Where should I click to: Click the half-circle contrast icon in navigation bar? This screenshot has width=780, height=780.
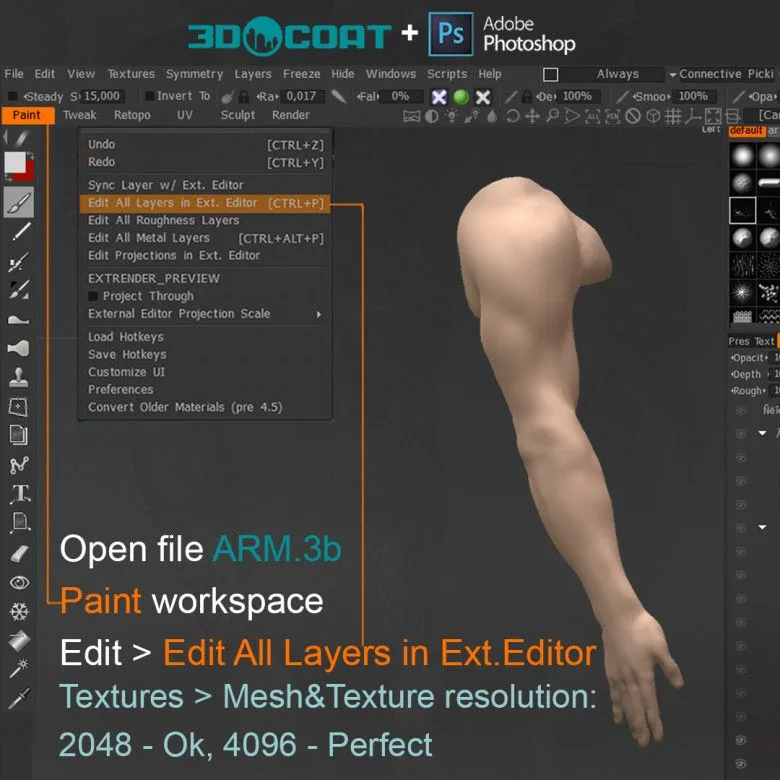tap(432, 116)
